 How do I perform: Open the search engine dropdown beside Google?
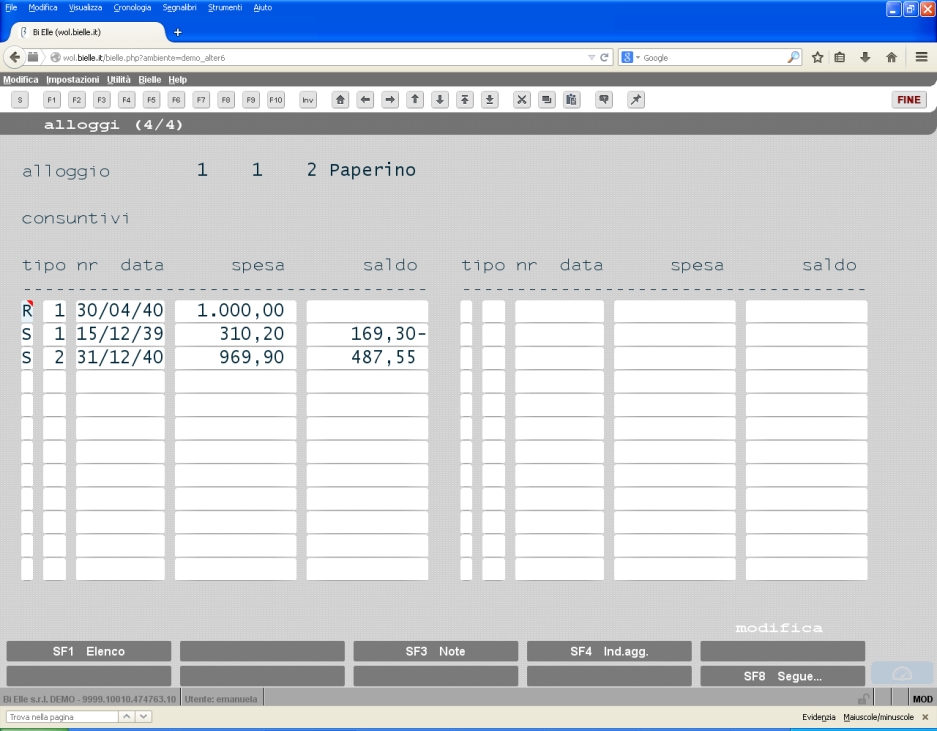630,57
